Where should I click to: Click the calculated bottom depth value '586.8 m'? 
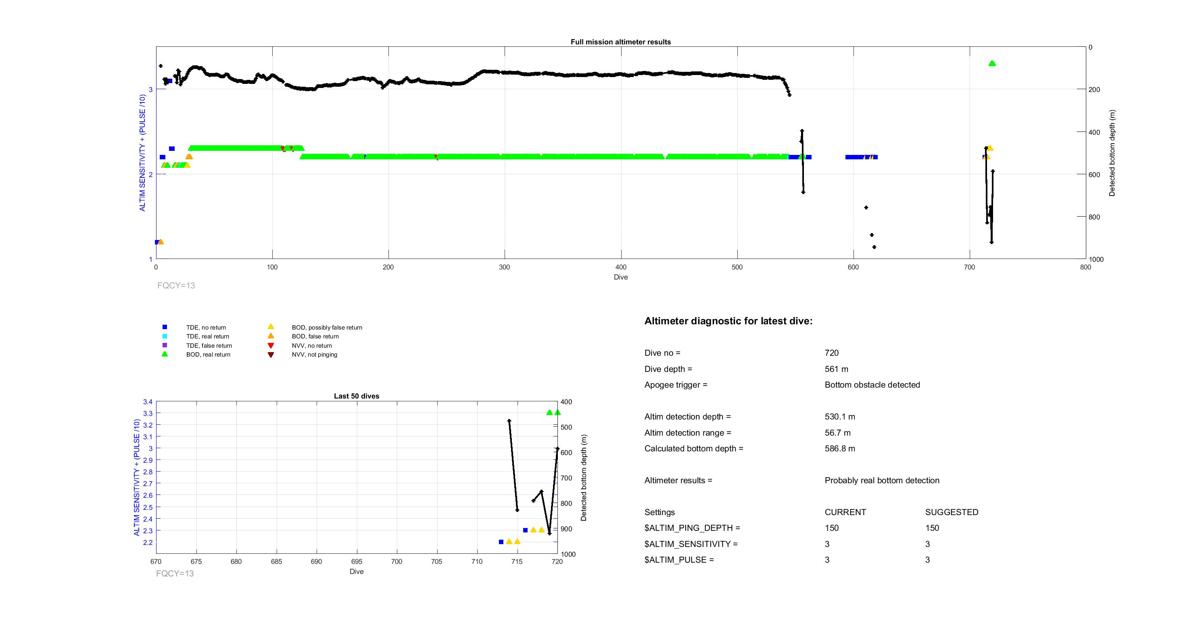[x=840, y=449]
